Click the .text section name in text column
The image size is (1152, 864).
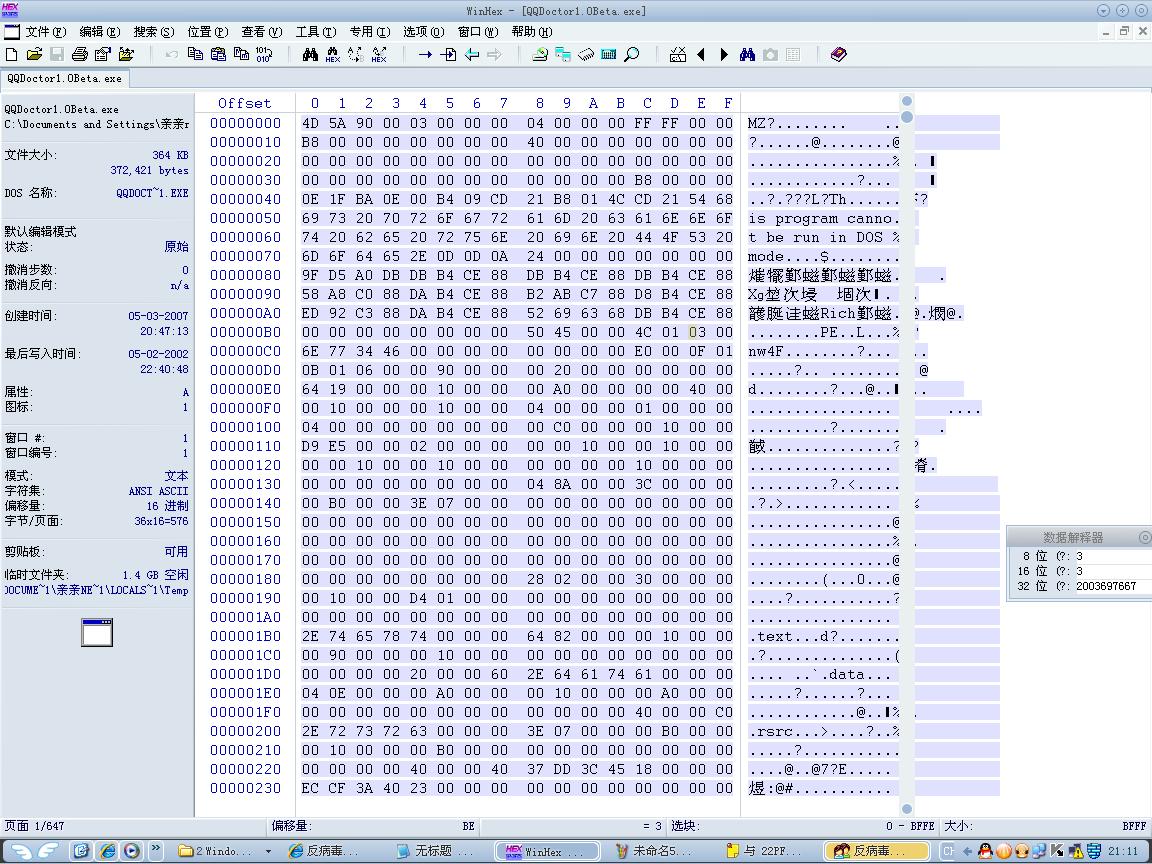coord(771,636)
